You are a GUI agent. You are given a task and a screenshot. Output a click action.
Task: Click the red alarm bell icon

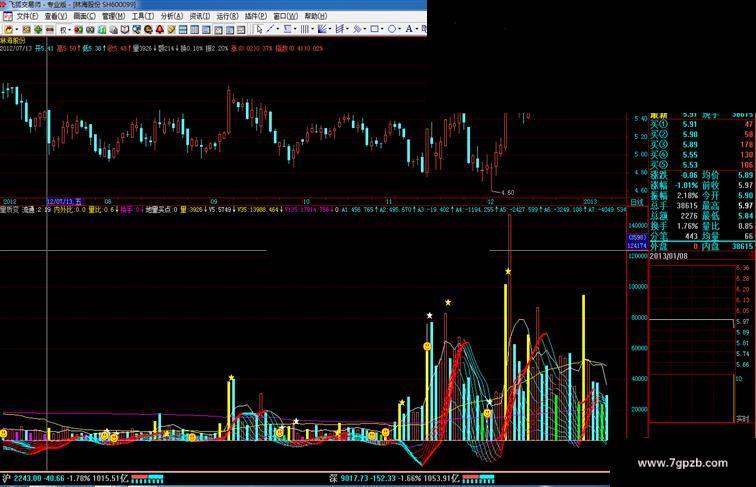click(160, 29)
